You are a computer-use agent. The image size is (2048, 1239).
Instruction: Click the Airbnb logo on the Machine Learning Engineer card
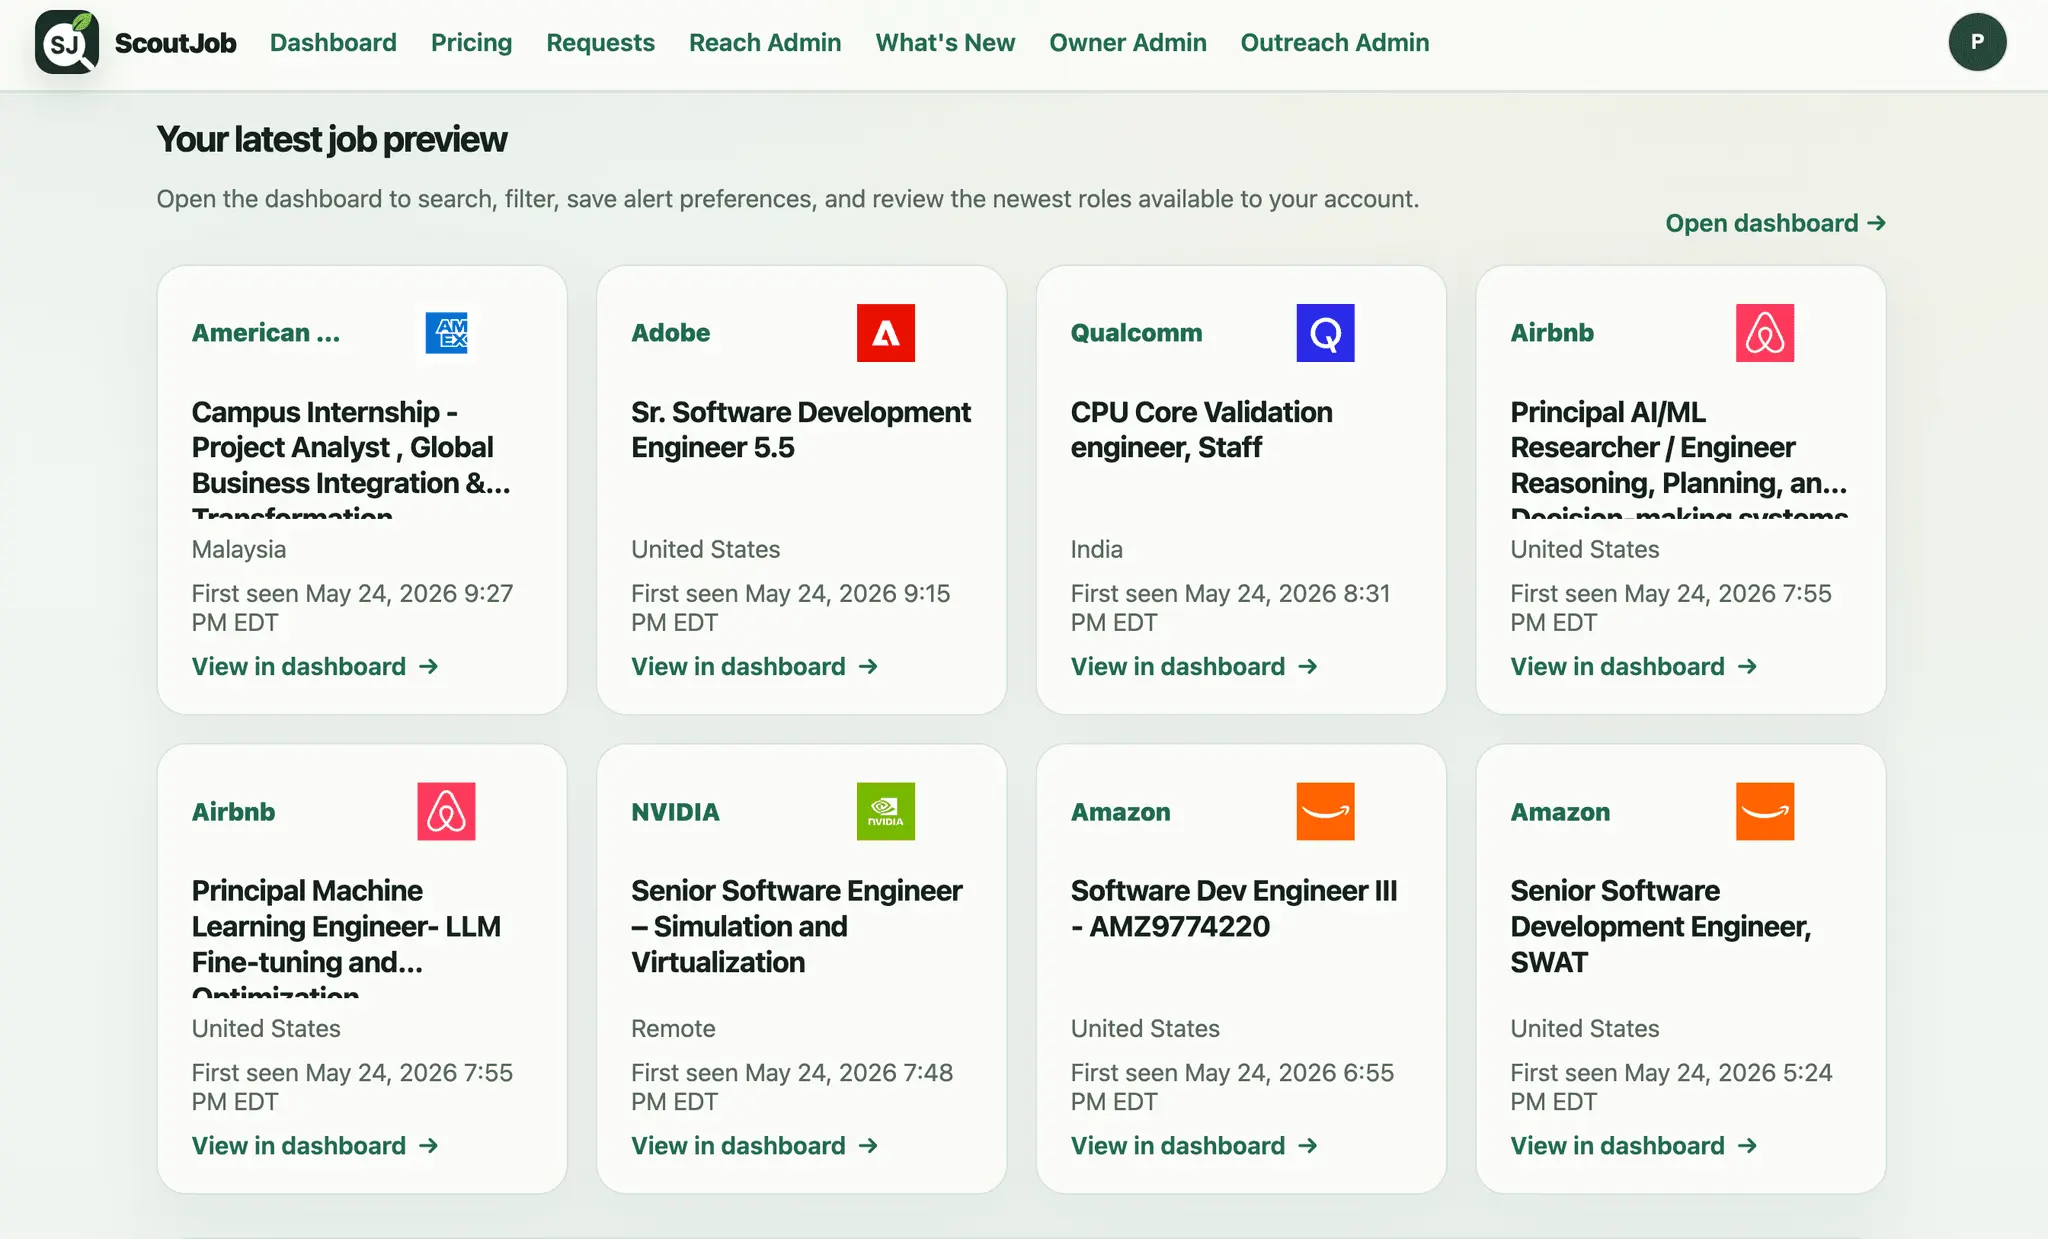point(446,811)
